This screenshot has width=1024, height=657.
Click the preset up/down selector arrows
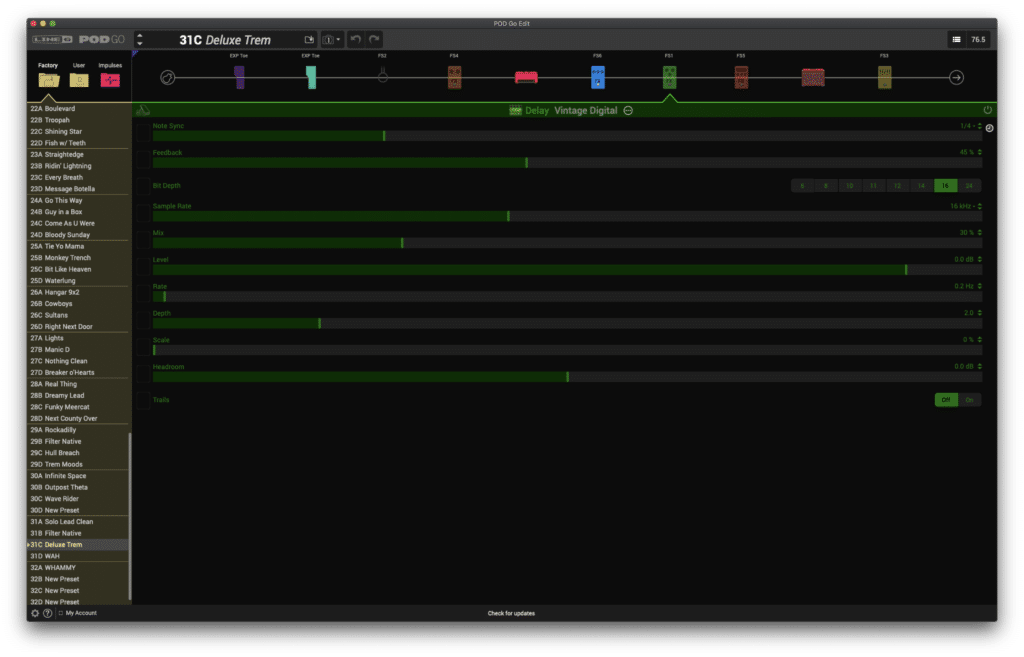pos(140,40)
